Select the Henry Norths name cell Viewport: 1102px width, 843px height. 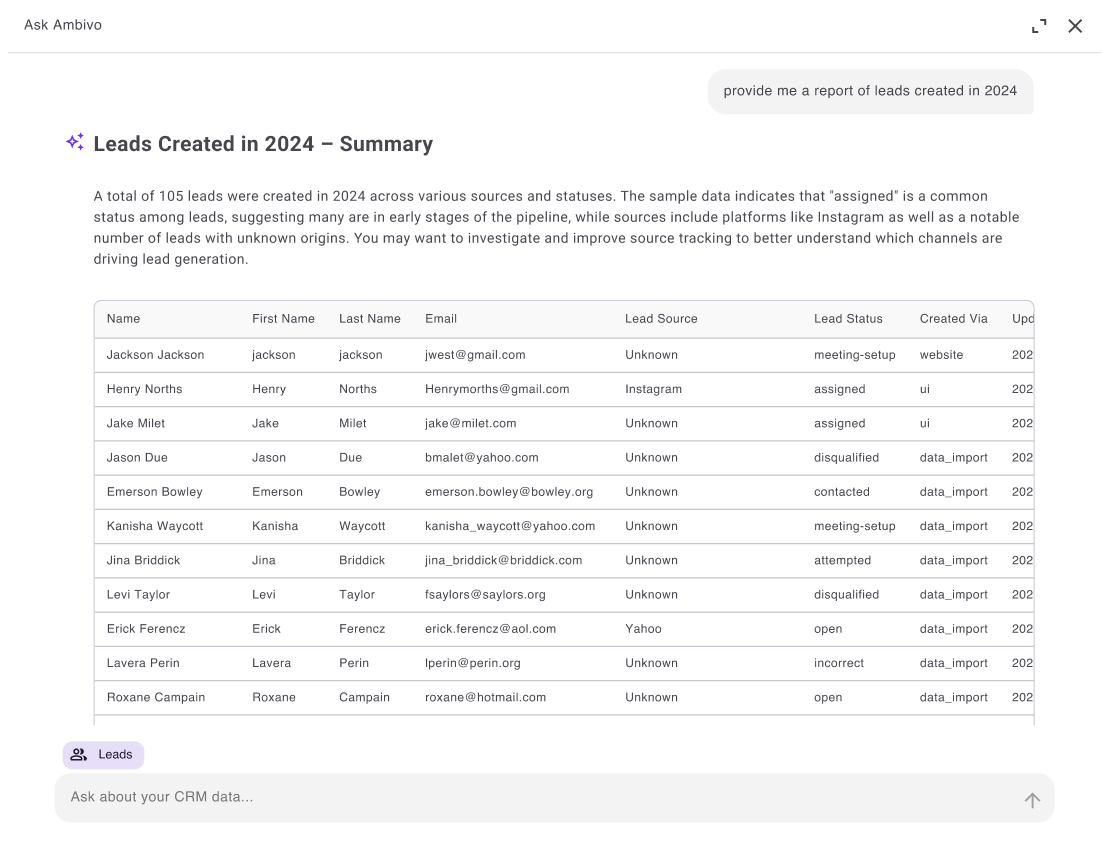[x=144, y=389]
